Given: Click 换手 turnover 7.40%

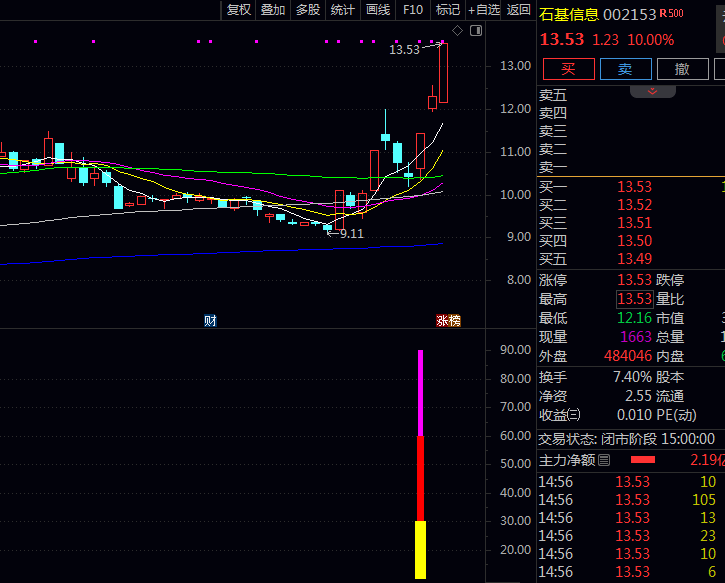Looking at the screenshot, I should point(633,377).
